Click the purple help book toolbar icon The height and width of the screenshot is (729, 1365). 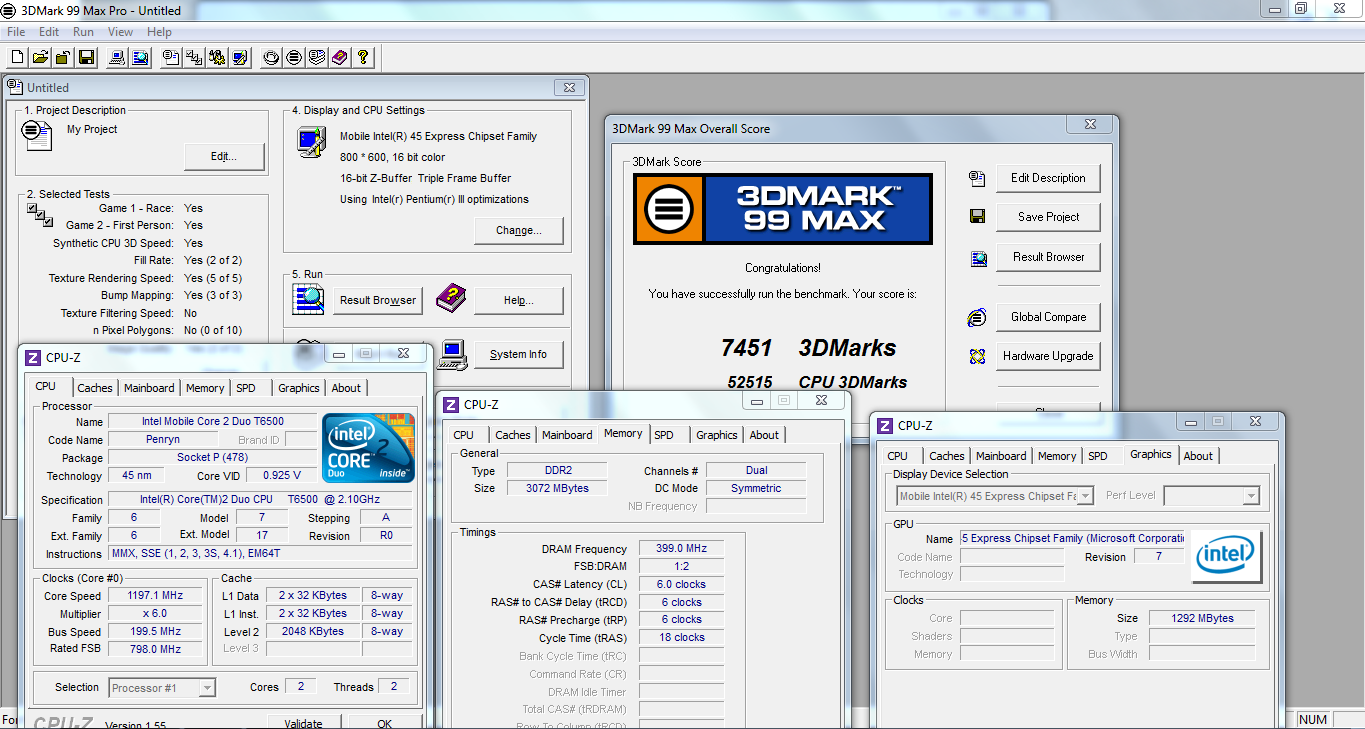pos(340,58)
